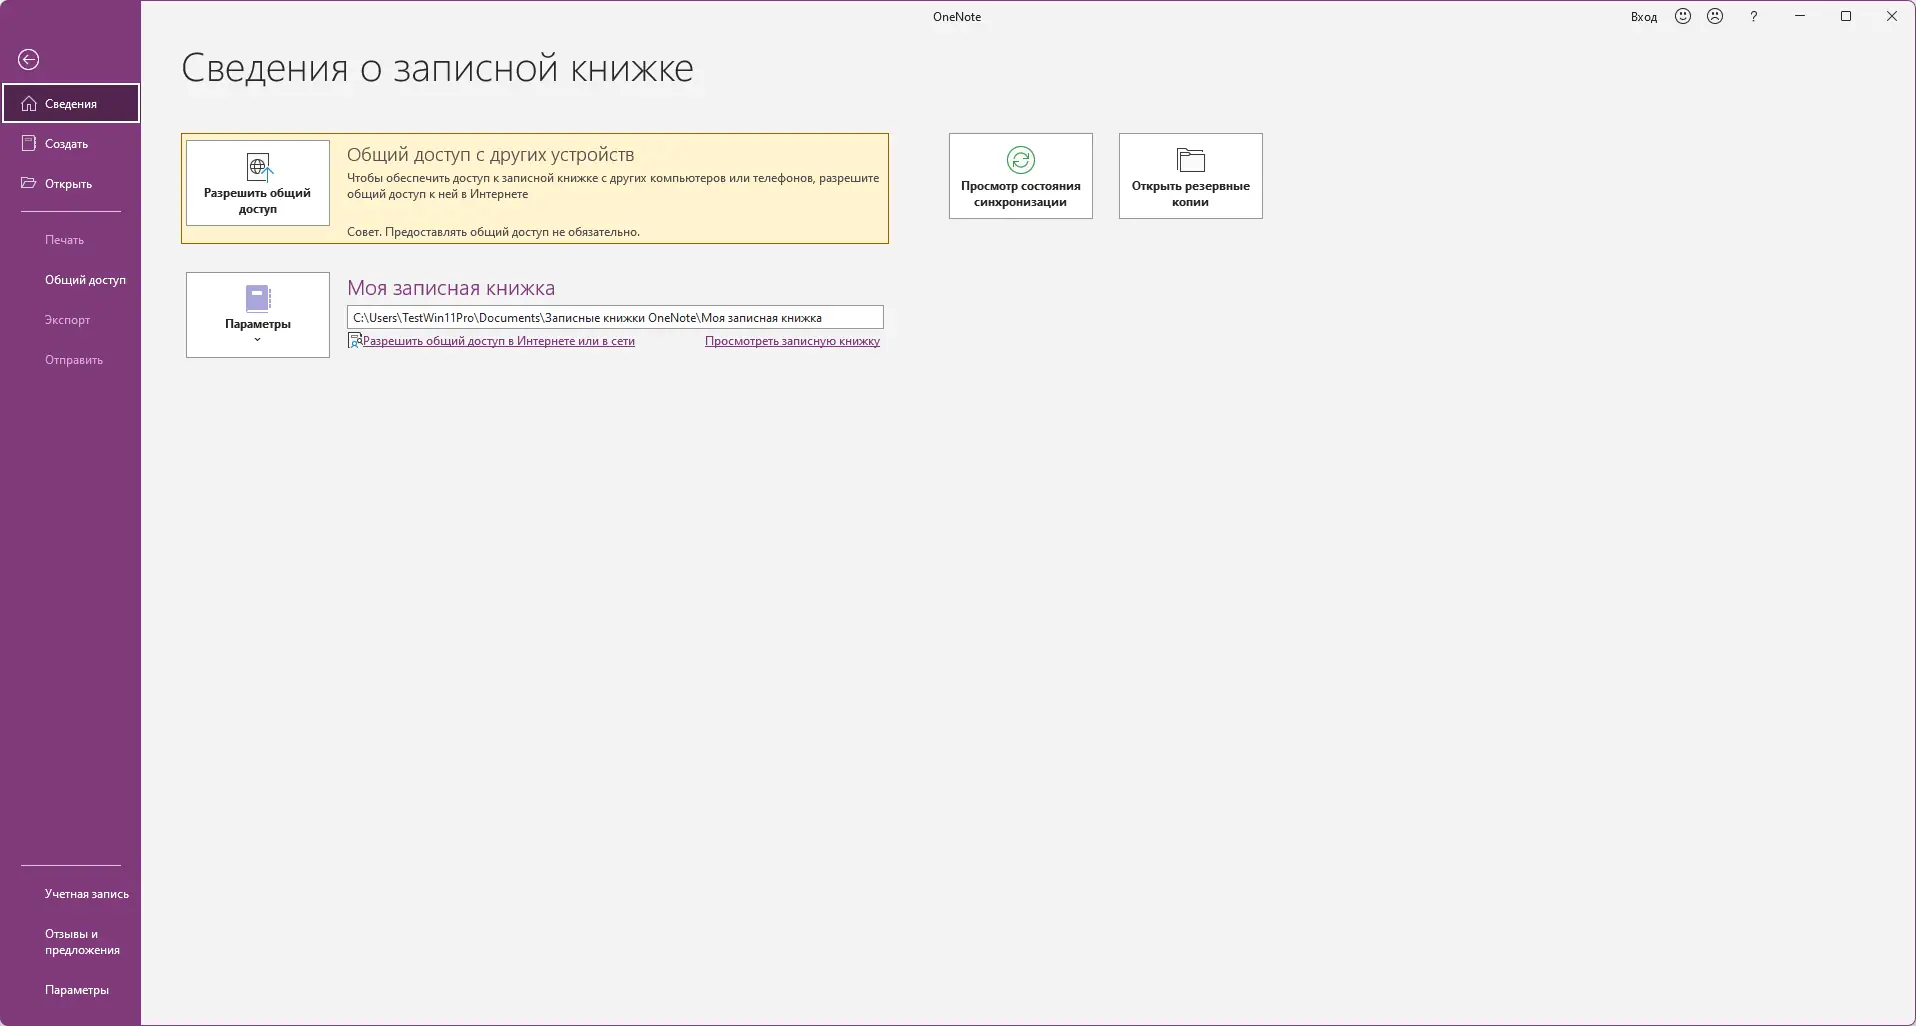The height and width of the screenshot is (1026, 1916).
Task: Click the Разрешить общий доступ button
Action: tap(258, 183)
